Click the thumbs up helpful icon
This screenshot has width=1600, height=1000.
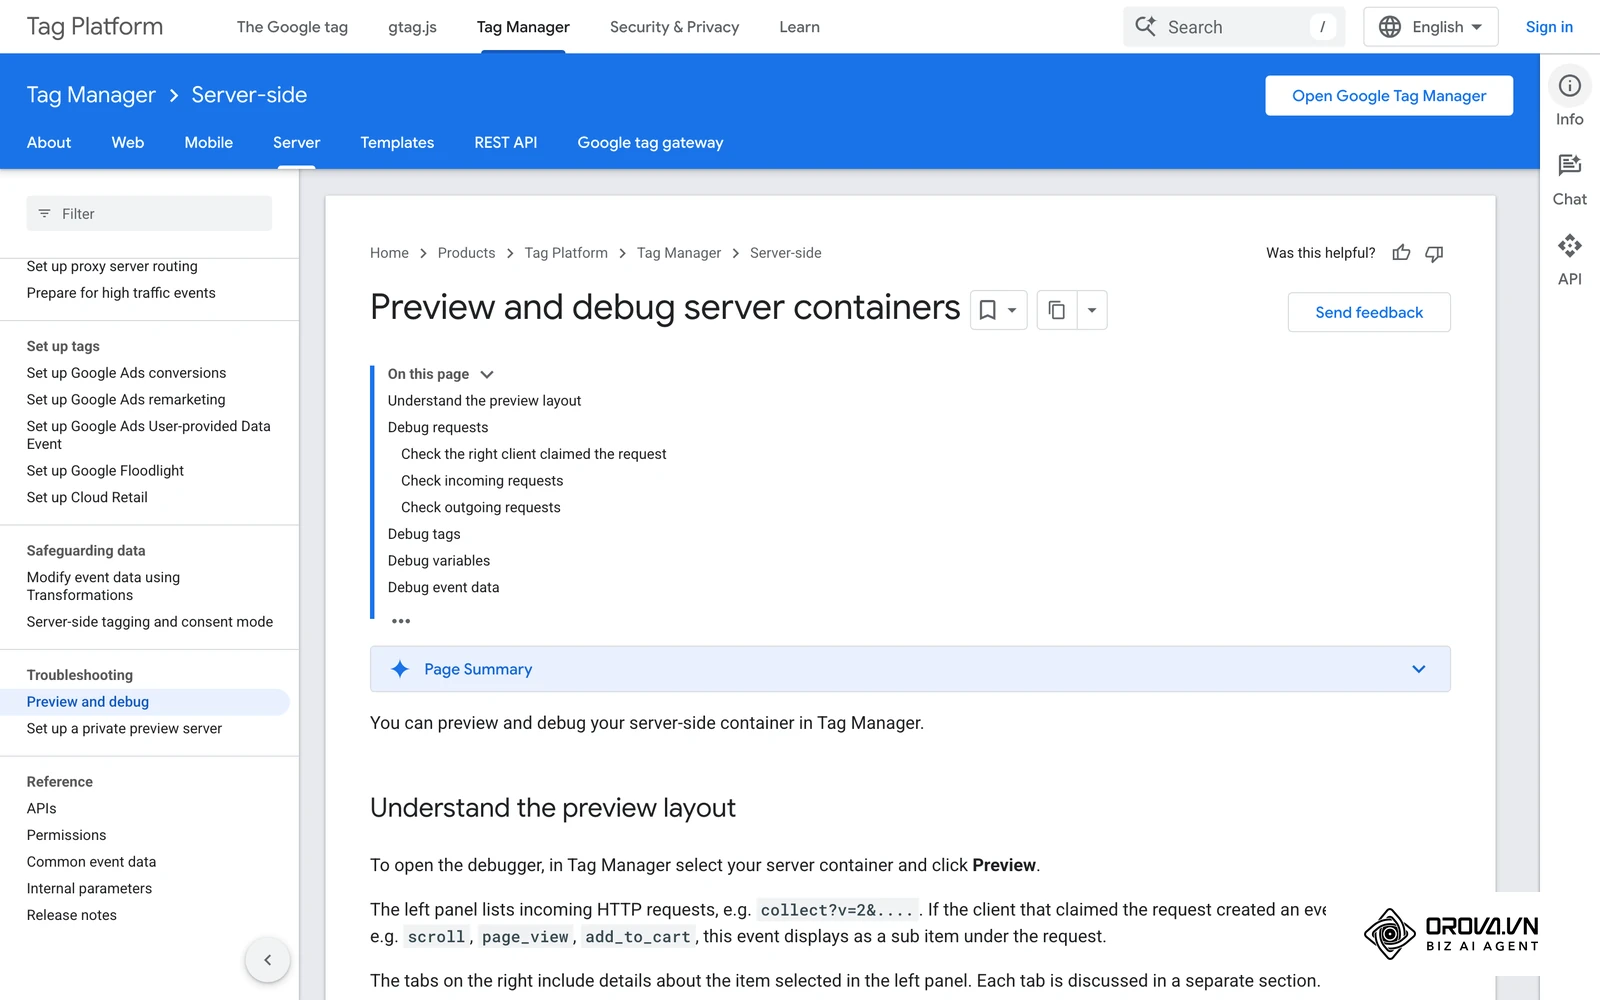click(x=1401, y=253)
